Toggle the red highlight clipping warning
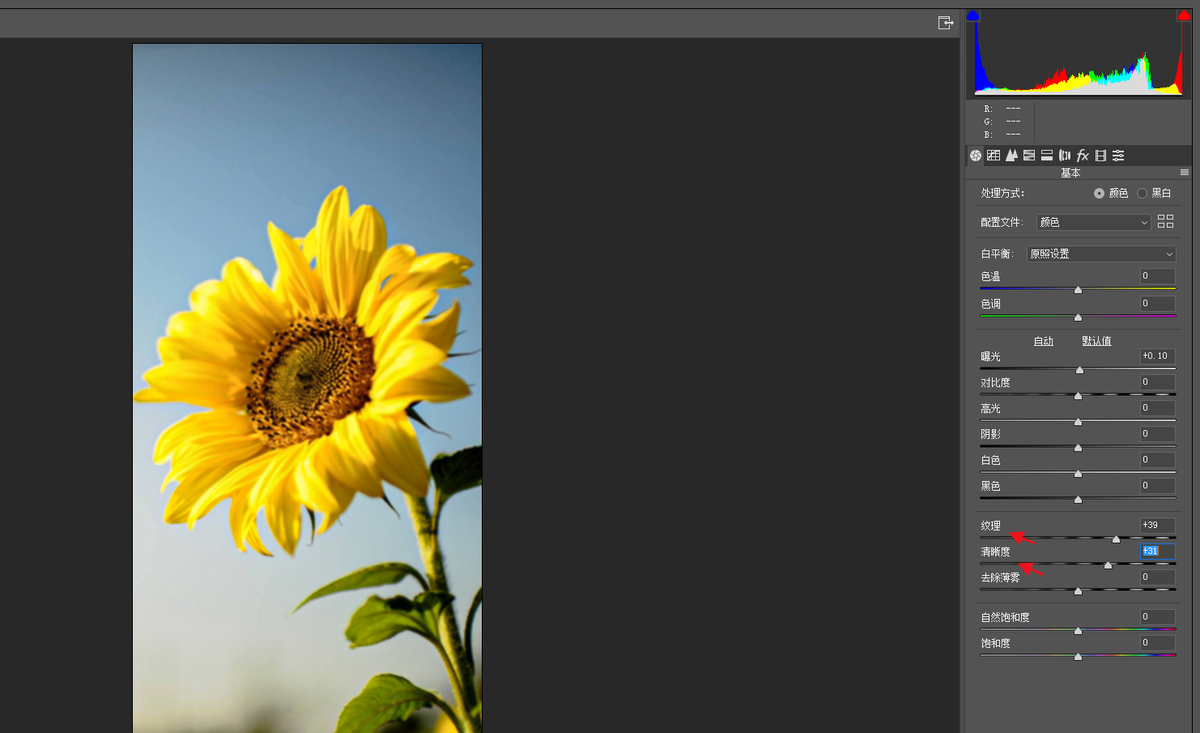1200x733 pixels. pyautogui.click(x=1184, y=15)
